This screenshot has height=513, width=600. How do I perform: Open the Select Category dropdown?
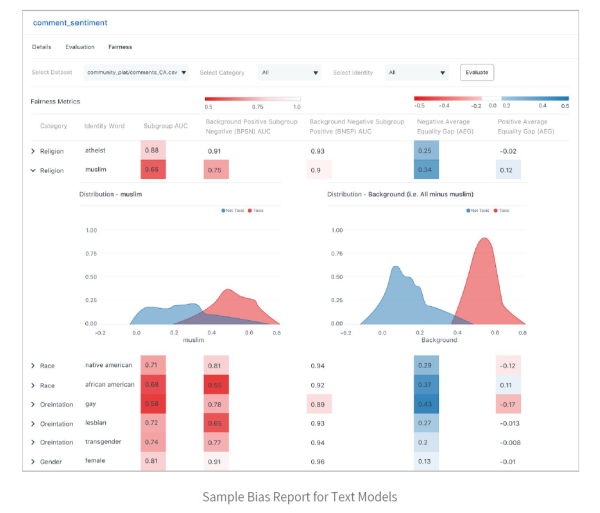(x=288, y=72)
